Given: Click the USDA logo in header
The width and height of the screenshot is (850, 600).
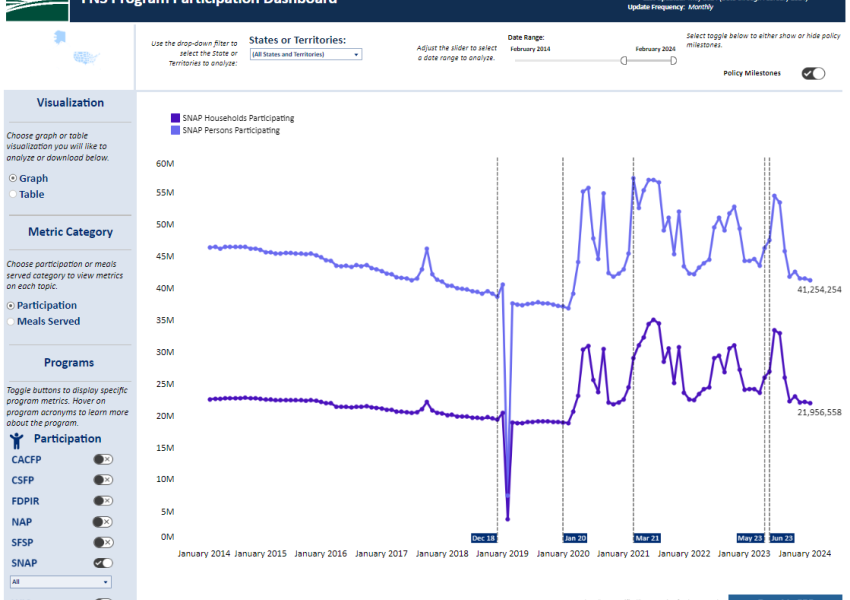Looking at the screenshot, I should click(37, 10).
